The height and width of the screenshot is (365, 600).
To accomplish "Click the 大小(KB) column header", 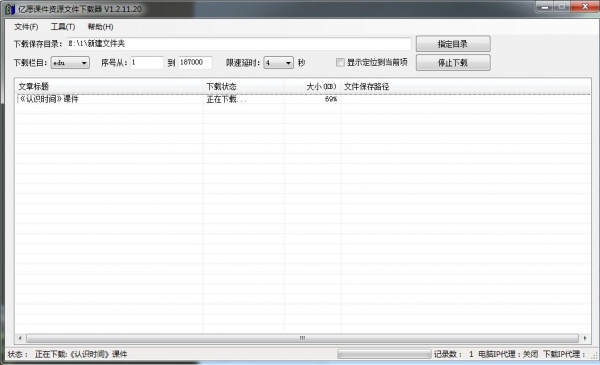I will point(312,86).
